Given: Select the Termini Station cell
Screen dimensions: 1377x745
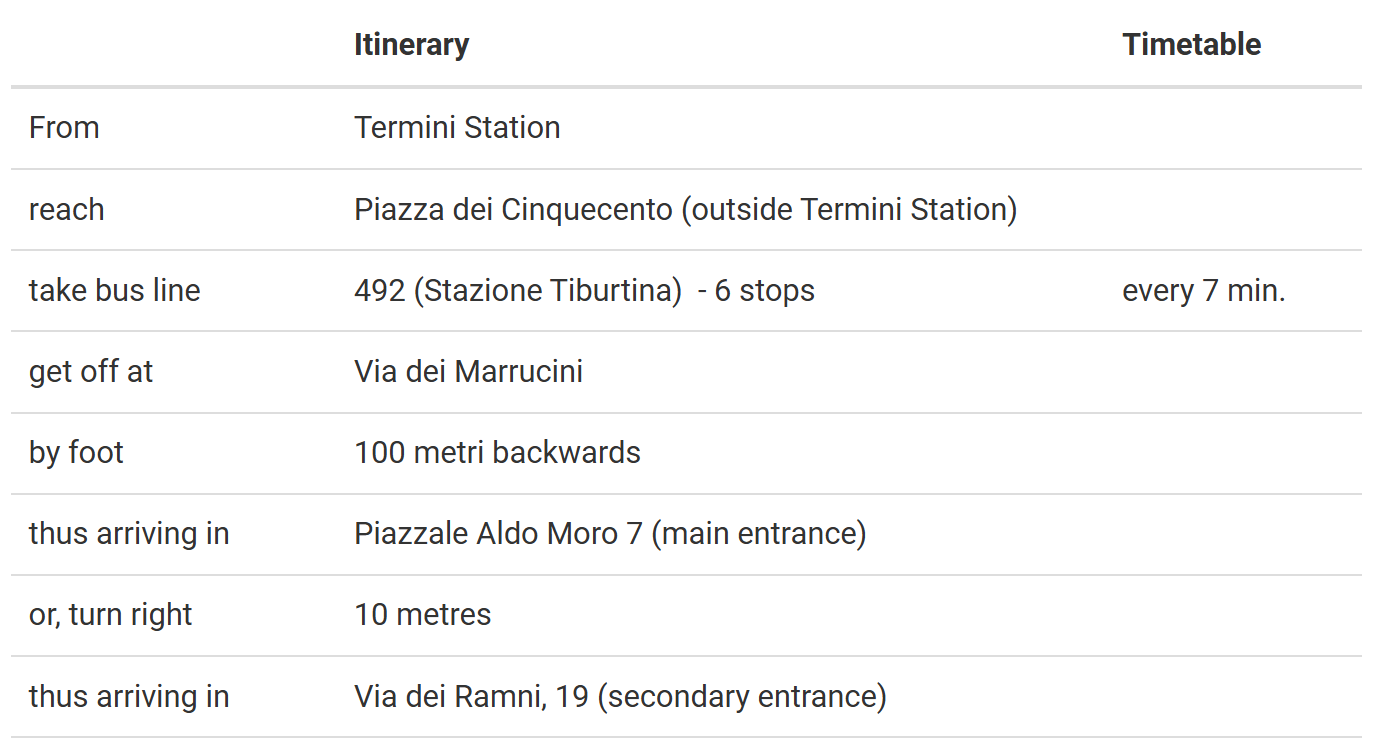Looking at the screenshot, I should click(x=457, y=128).
